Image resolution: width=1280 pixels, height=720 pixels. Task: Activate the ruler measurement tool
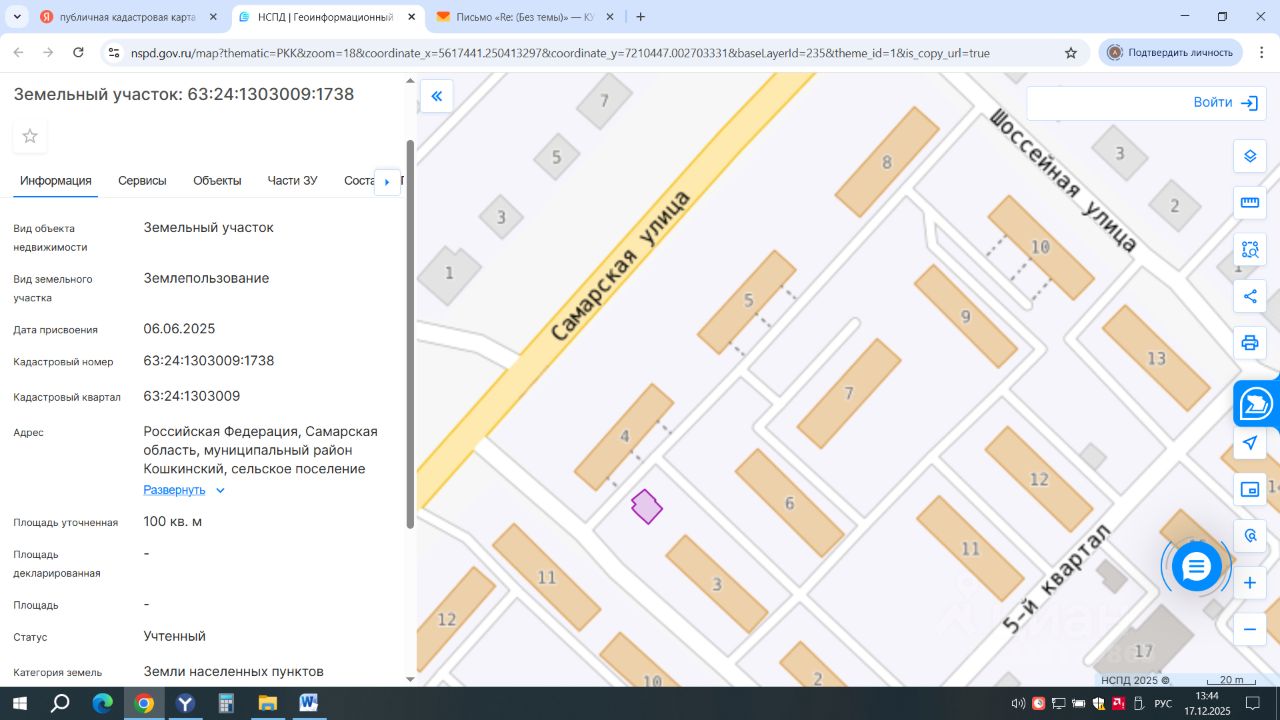tap(1249, 203)
